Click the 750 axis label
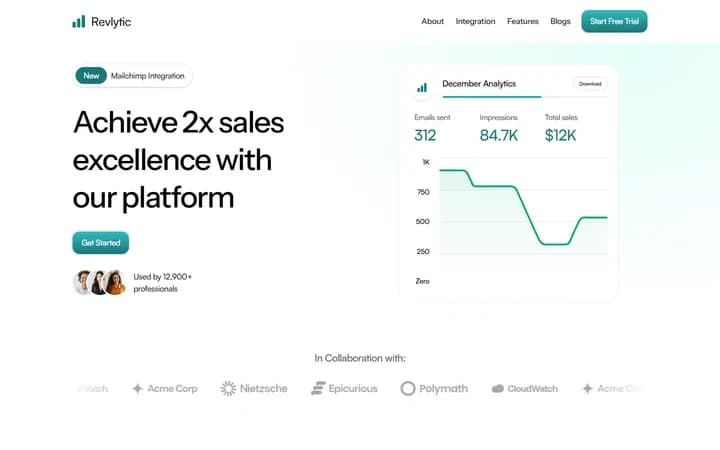Viewport: 720px width, 450px height. [423, 192]
